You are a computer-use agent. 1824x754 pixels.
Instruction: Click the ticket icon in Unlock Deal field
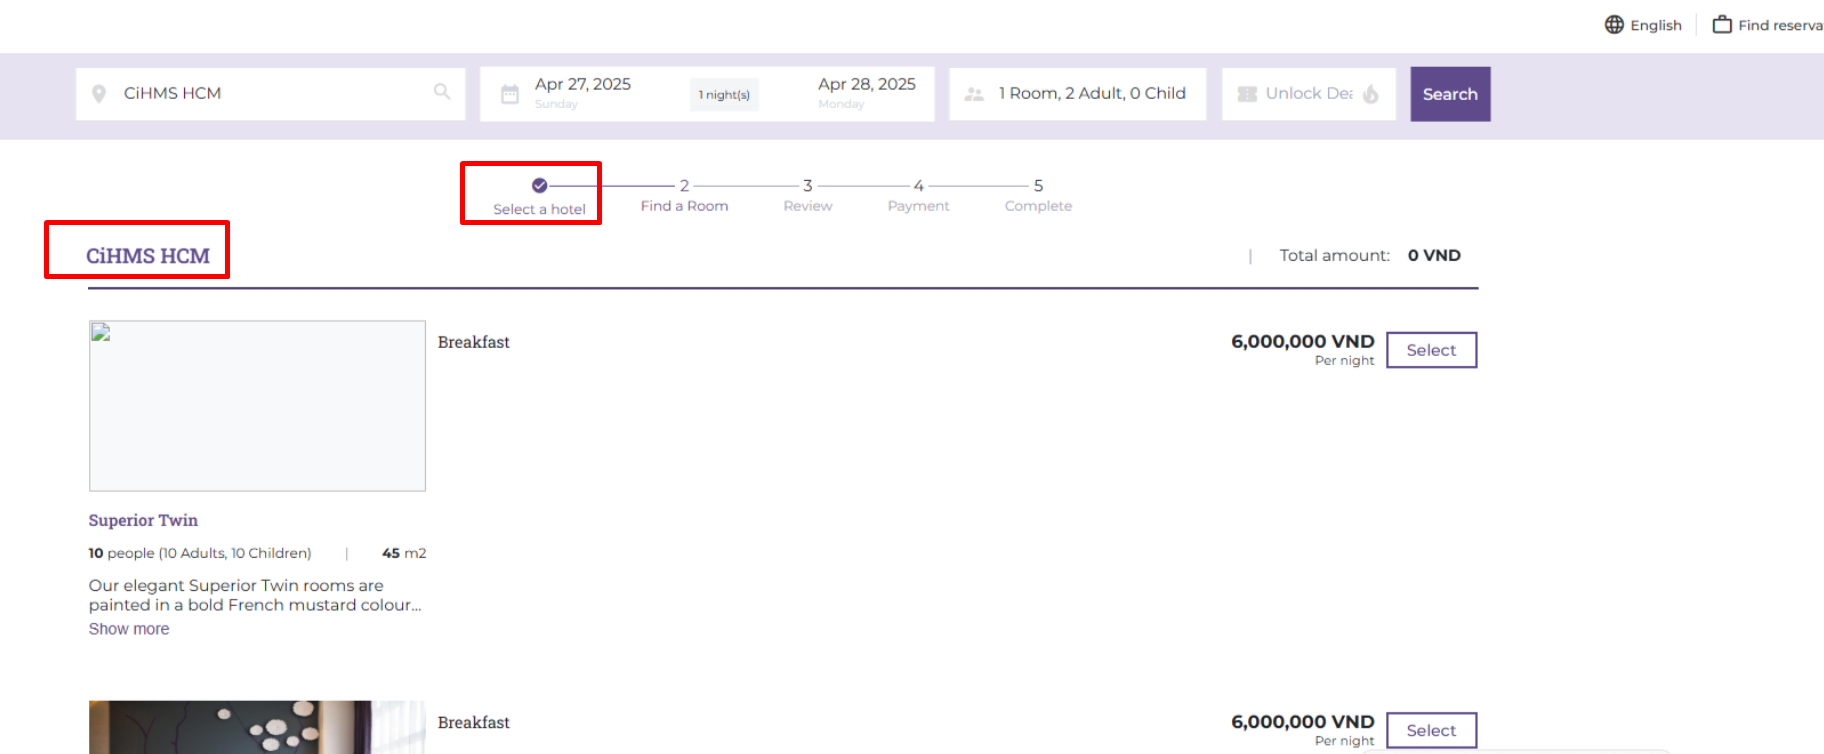[x=1247, y=94]
